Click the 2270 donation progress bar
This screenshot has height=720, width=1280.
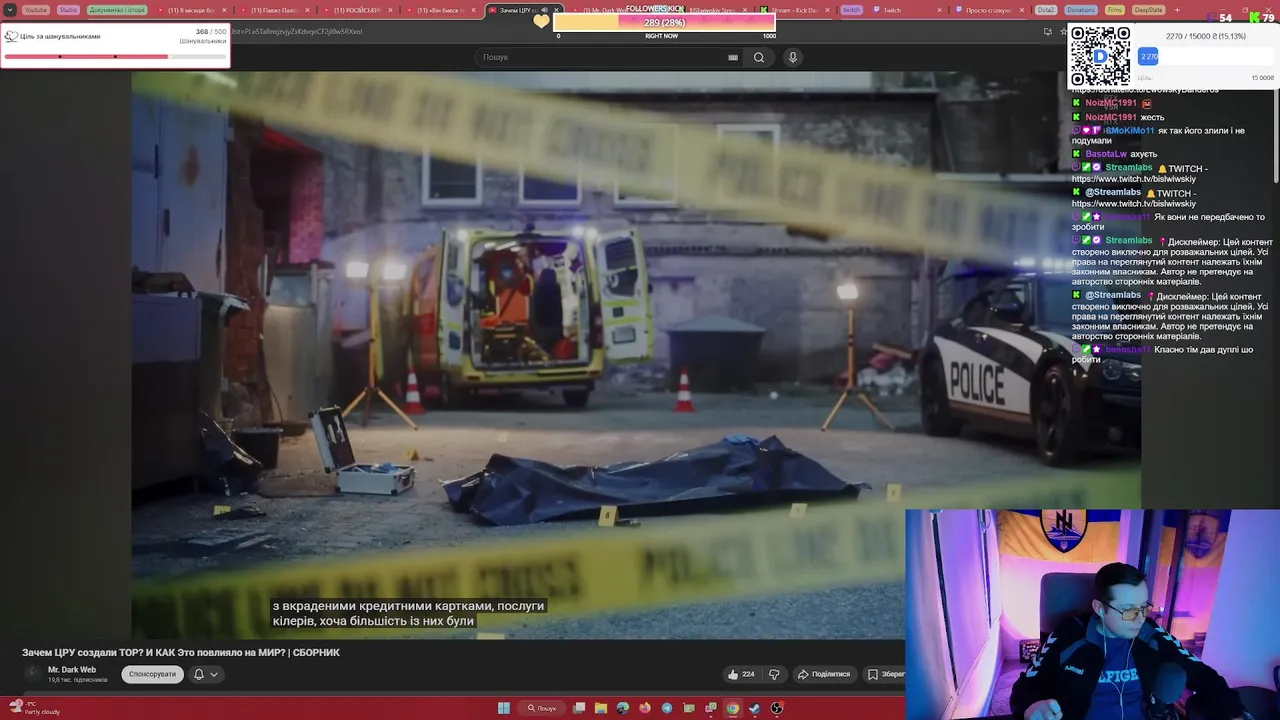[1206, 57]
